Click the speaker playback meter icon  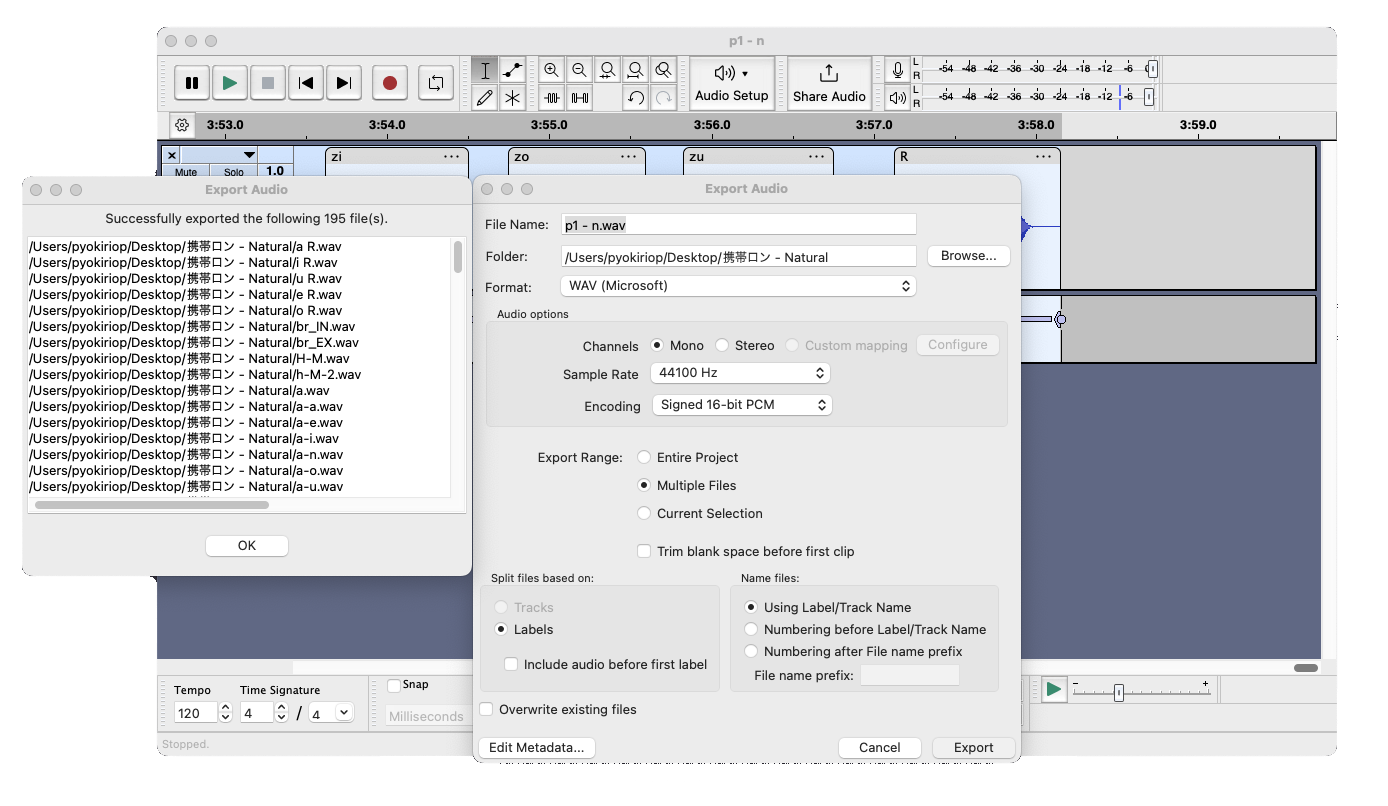tap(898, 97)
